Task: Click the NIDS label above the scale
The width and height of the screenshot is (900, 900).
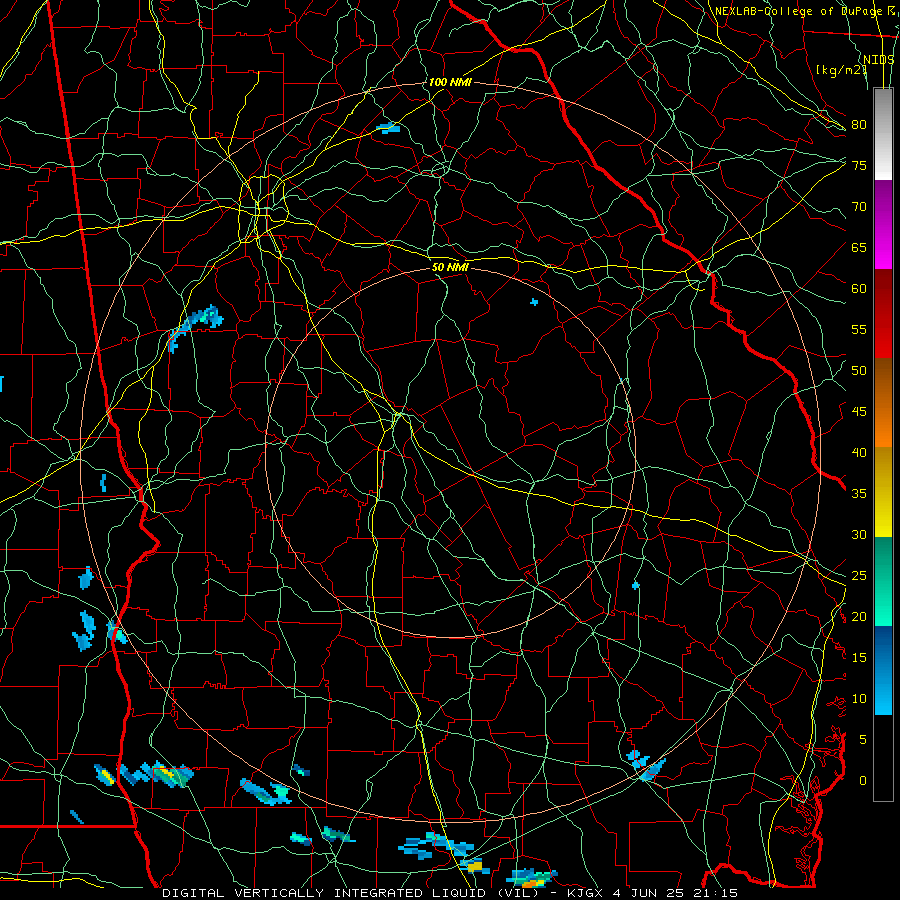Action: 879,59
